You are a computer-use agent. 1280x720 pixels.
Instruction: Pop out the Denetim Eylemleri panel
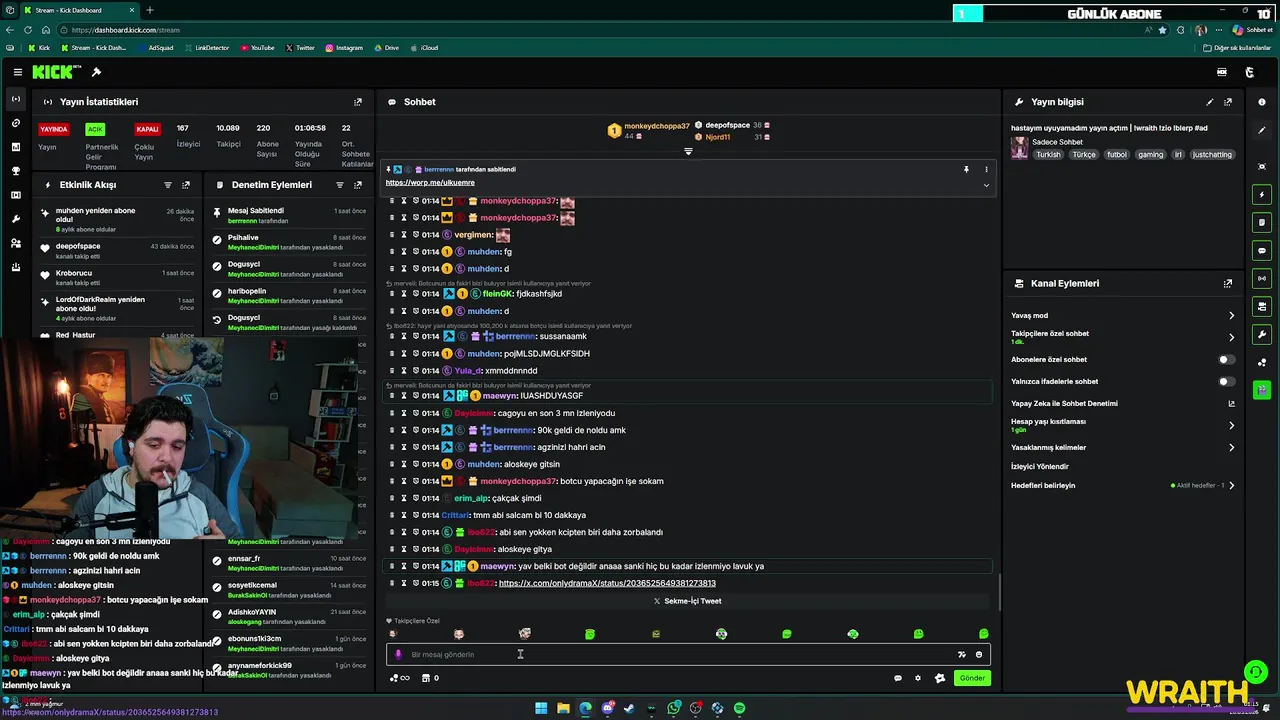click(358, 185)
